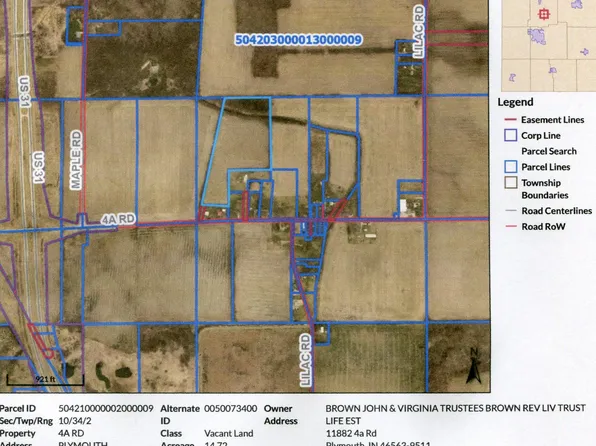Screen dimensions: 596x446
Task: Click the MAPLE RD road label
Action: (x=76, y=160)
